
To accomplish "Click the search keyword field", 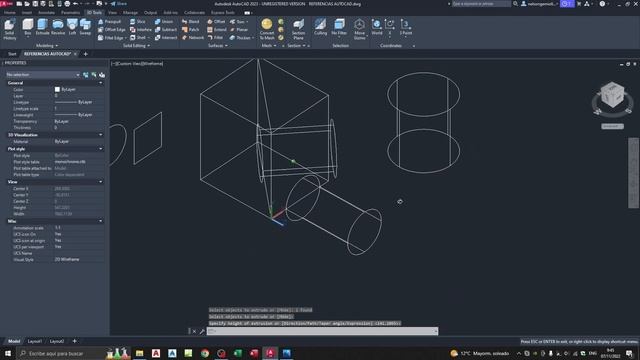I will [x=481, y=4].
